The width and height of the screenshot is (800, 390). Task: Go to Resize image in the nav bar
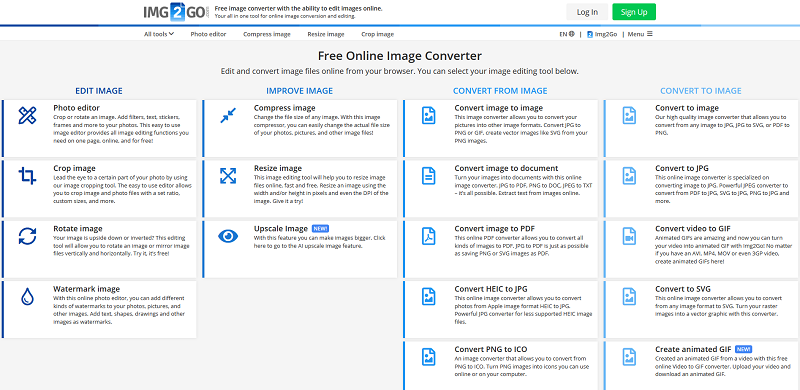point(326,34)
